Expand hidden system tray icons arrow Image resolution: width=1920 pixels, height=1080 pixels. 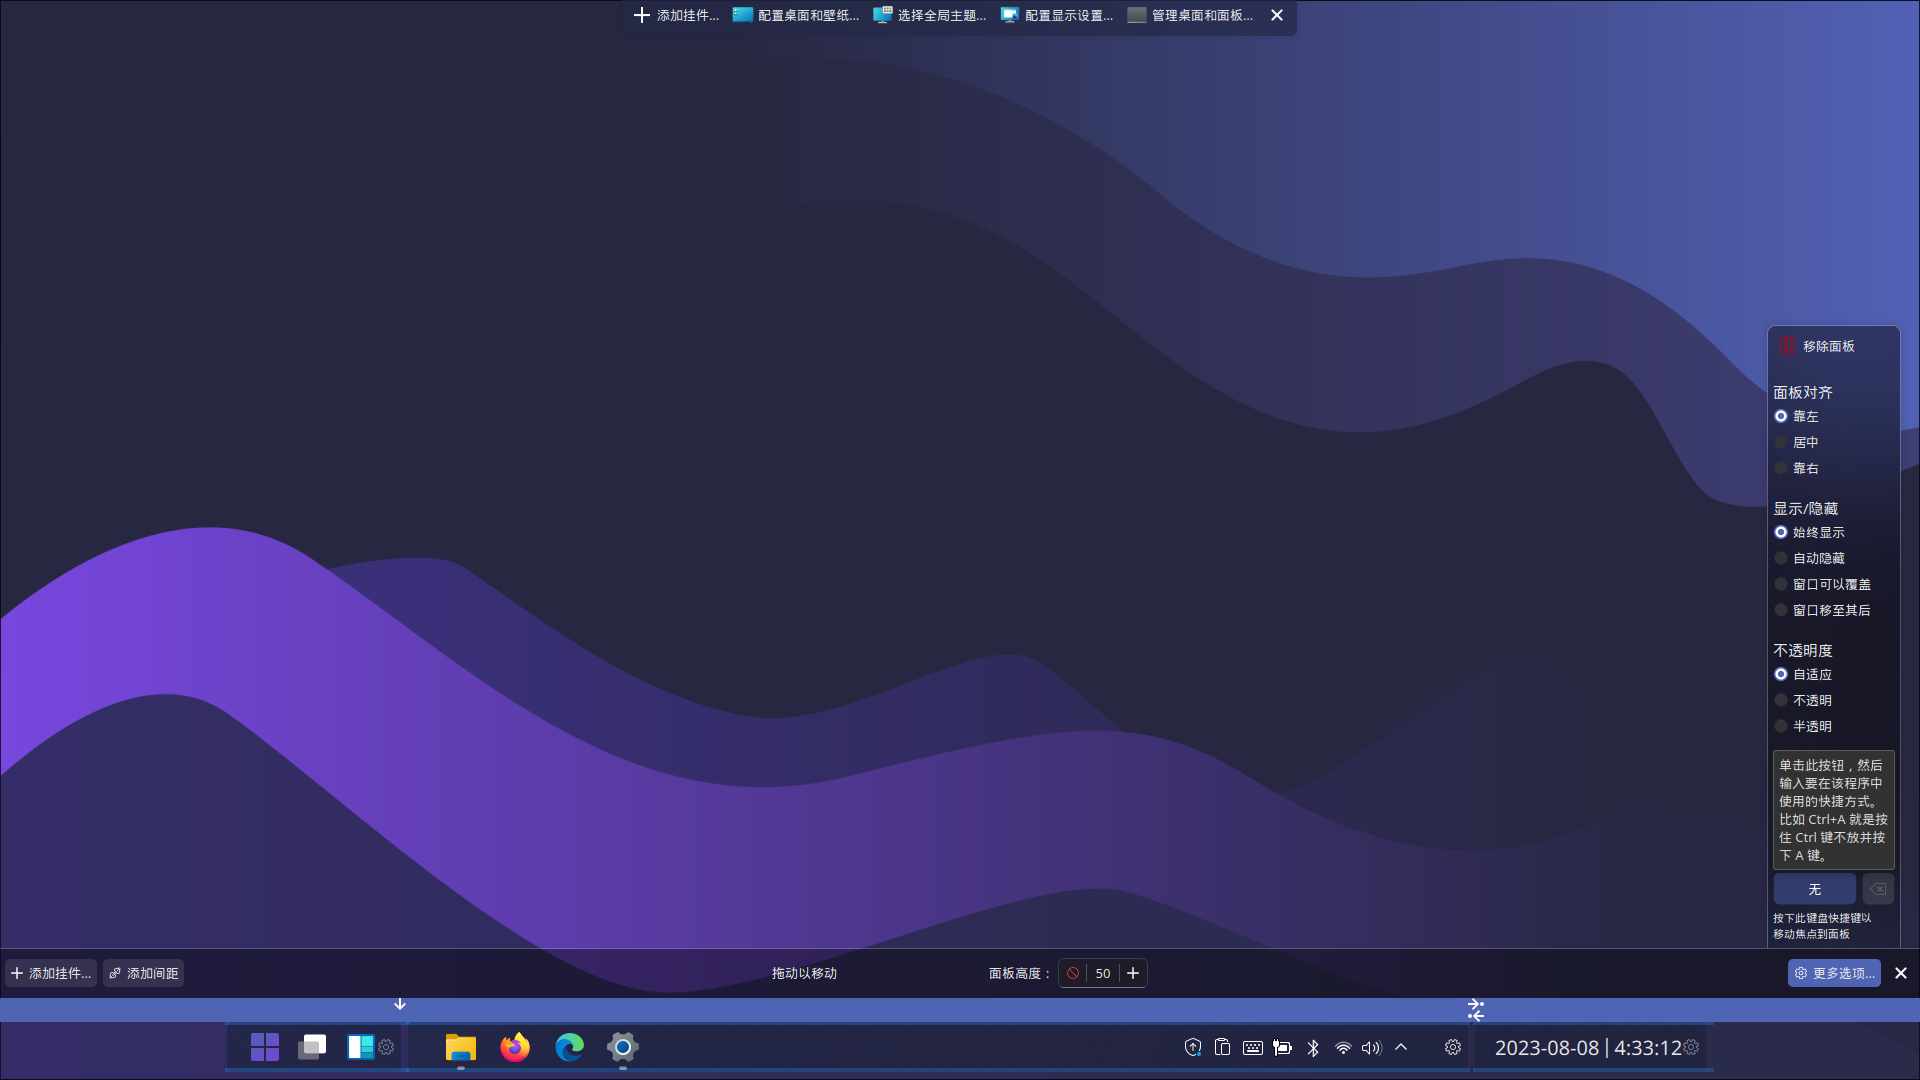(x=1401, y=1047)
